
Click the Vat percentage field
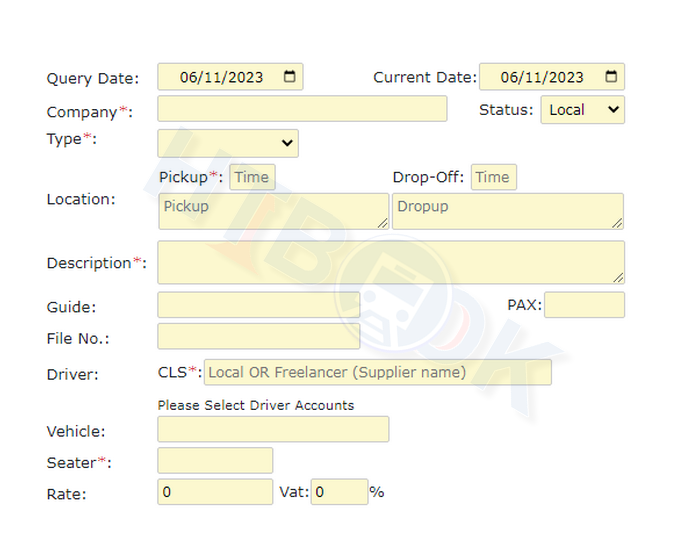[x=339, y=492]
